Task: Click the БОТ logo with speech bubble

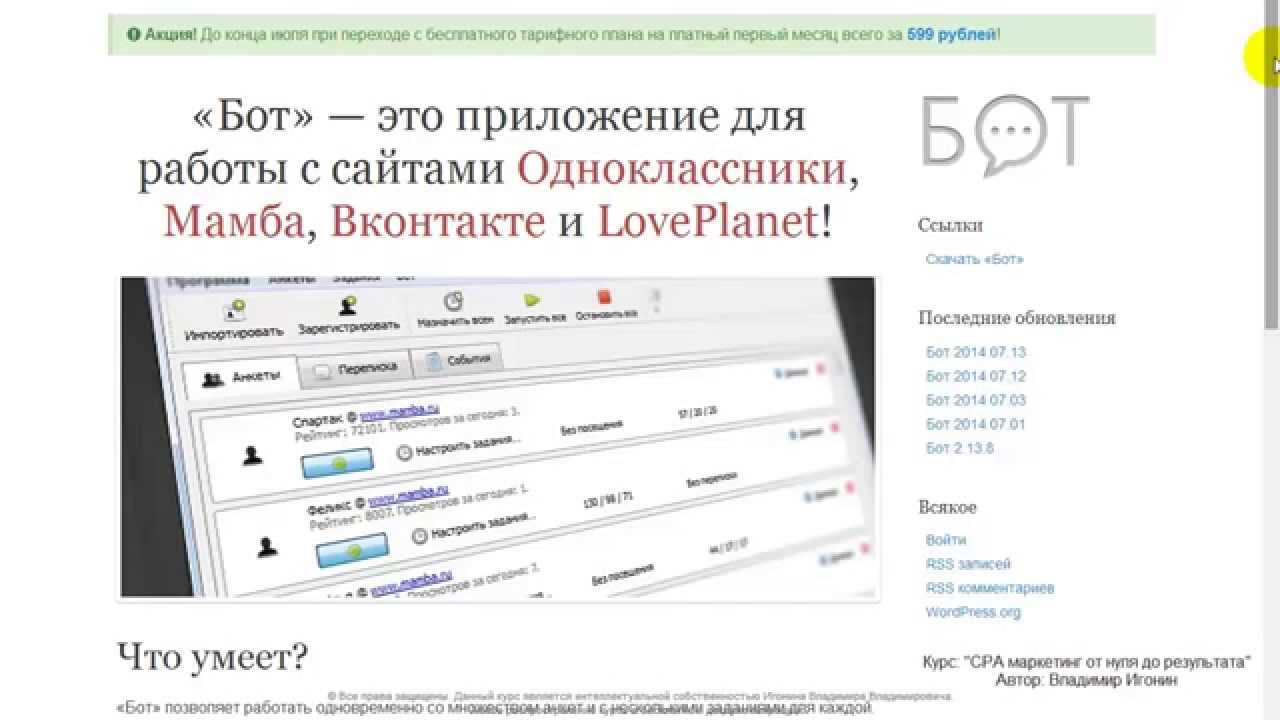Action: [1004, 135]
